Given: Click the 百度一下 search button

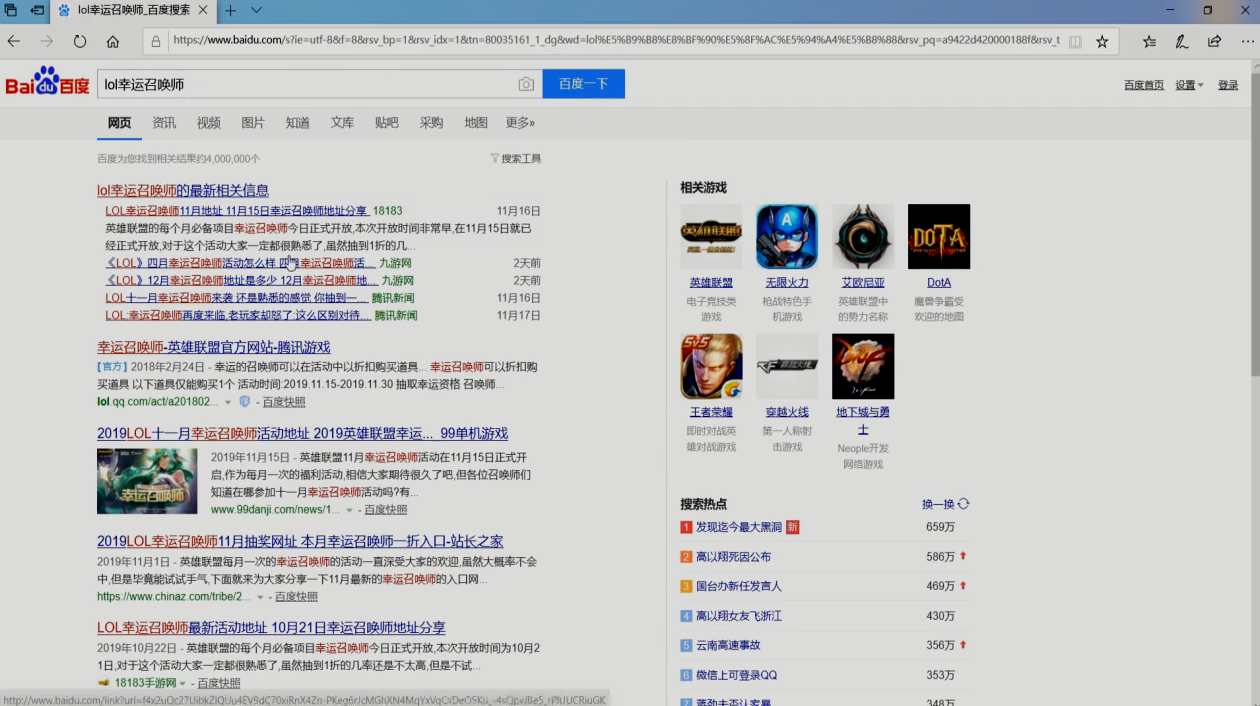Looking at the screenshot, I should coord(583,84).
